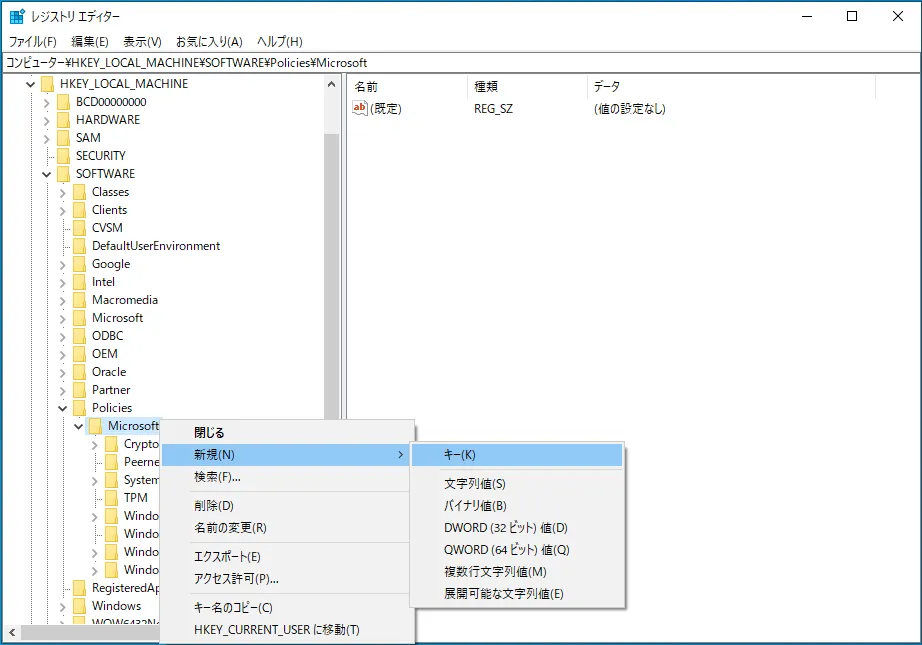Select the SAM folder icon
This screenshot has height=645, width=922.
[x=64, y=138]
